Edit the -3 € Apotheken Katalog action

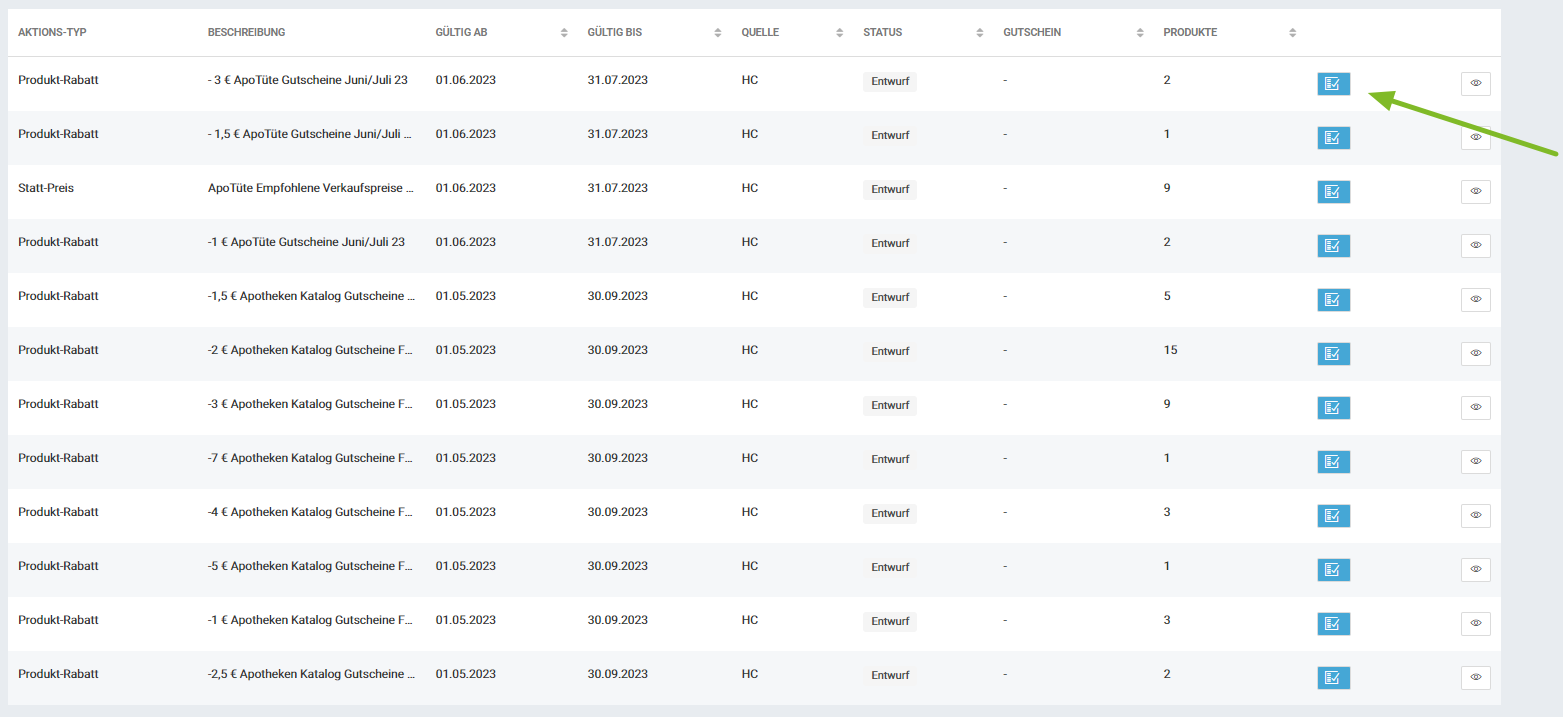1333,408
